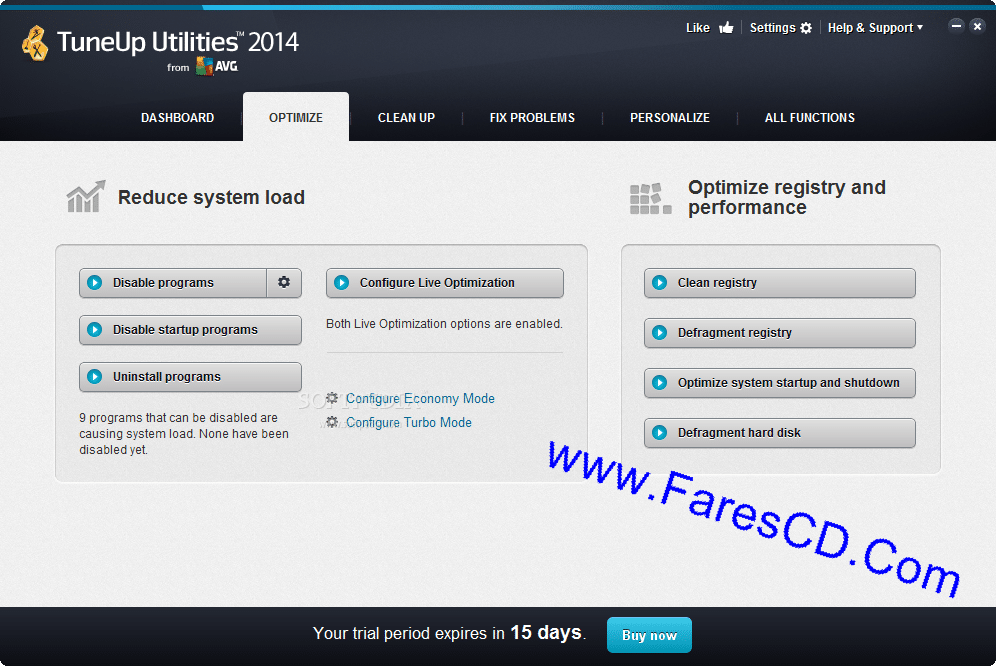Click the '15 days' trial expiry text
Screen dimensions: 996x666
pos(546,632)
